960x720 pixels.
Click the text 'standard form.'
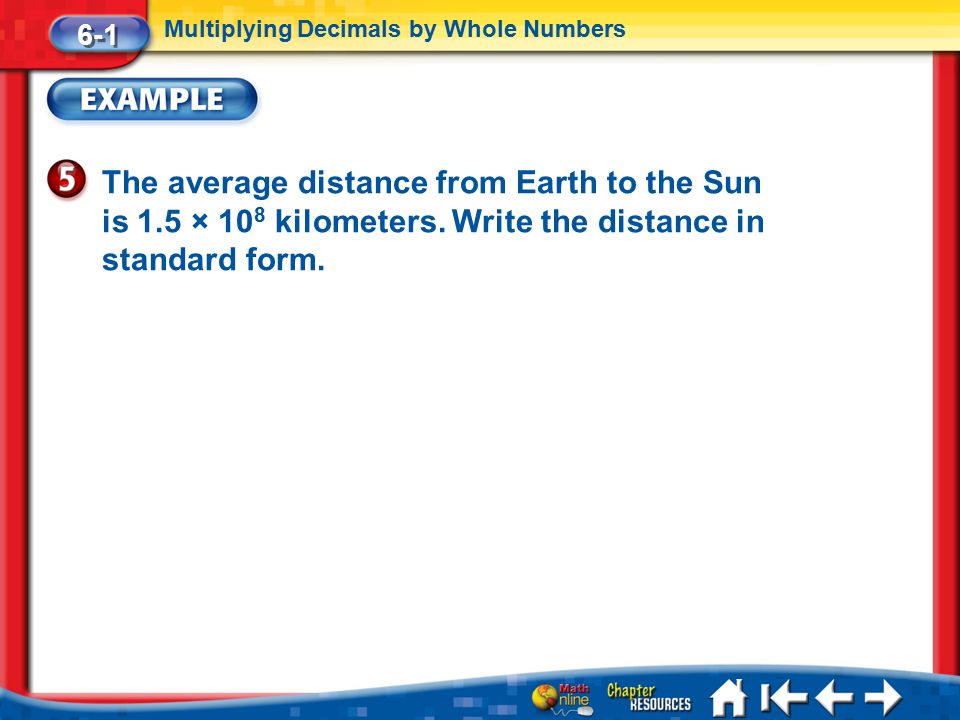[213, 260]
